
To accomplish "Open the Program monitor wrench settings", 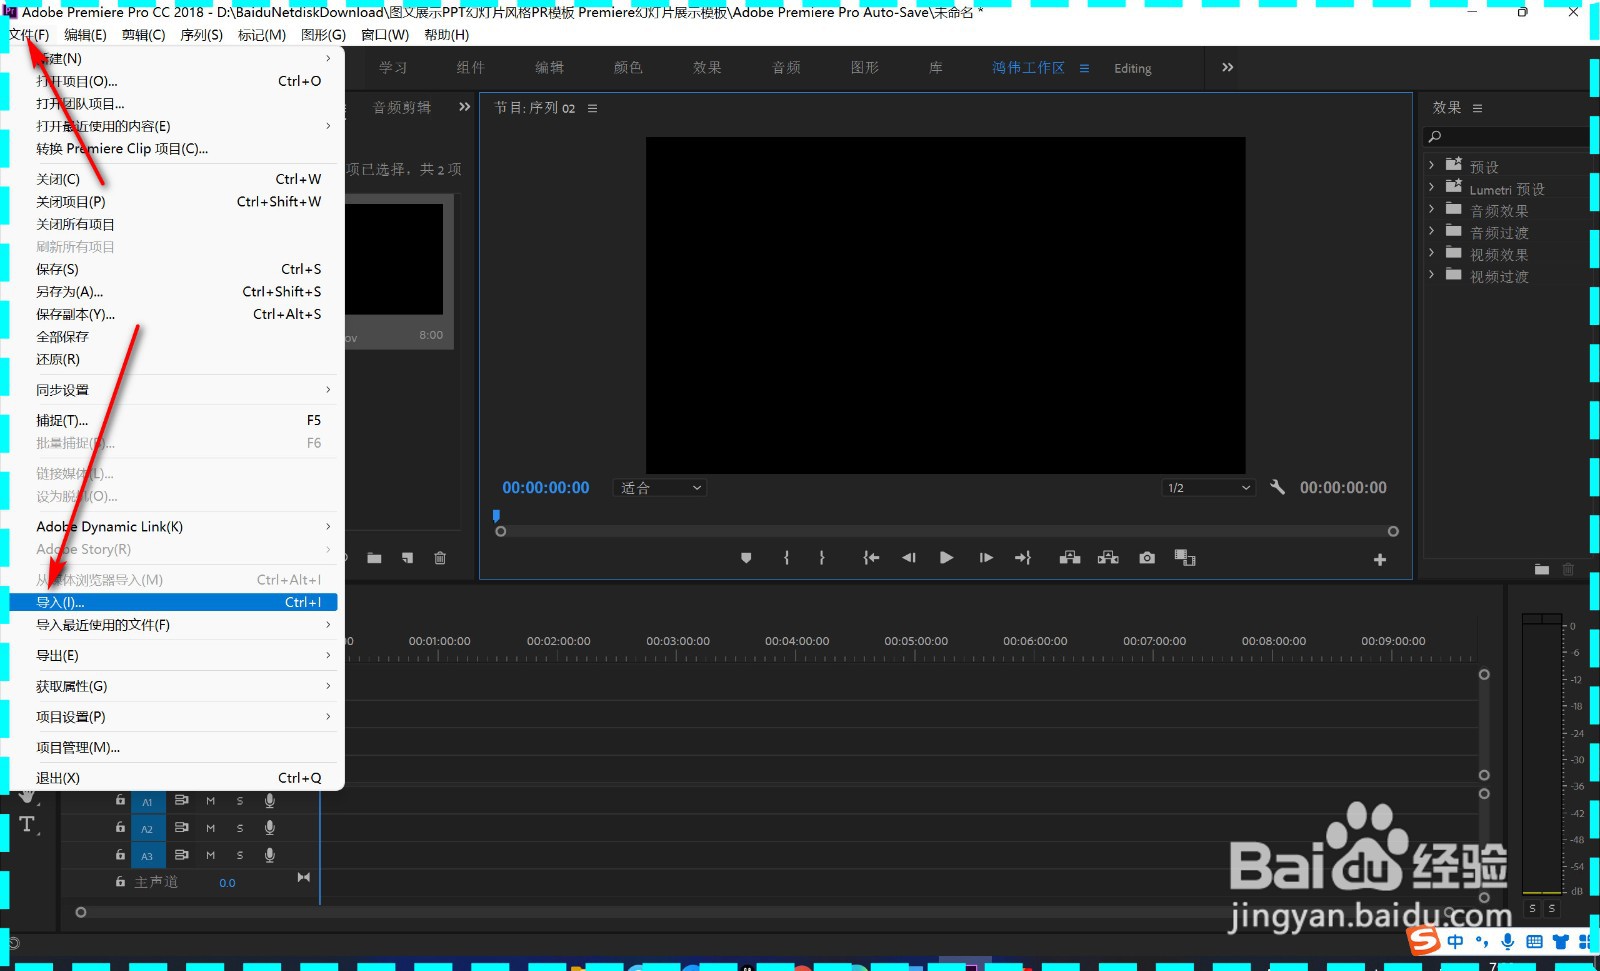I will [x=1277, y=487].
